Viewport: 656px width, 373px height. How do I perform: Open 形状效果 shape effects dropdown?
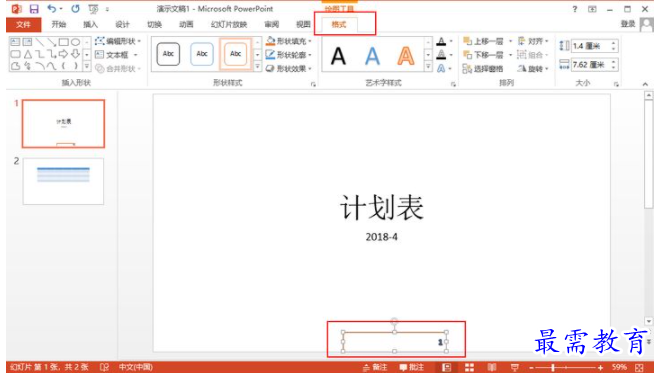pyautogui.click(x=289, y=69)
